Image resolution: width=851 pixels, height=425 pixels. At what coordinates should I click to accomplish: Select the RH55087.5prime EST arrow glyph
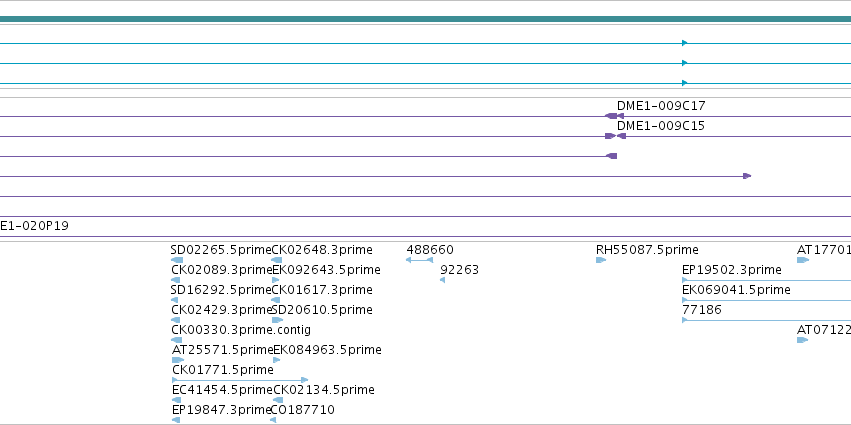coord(601,260)
